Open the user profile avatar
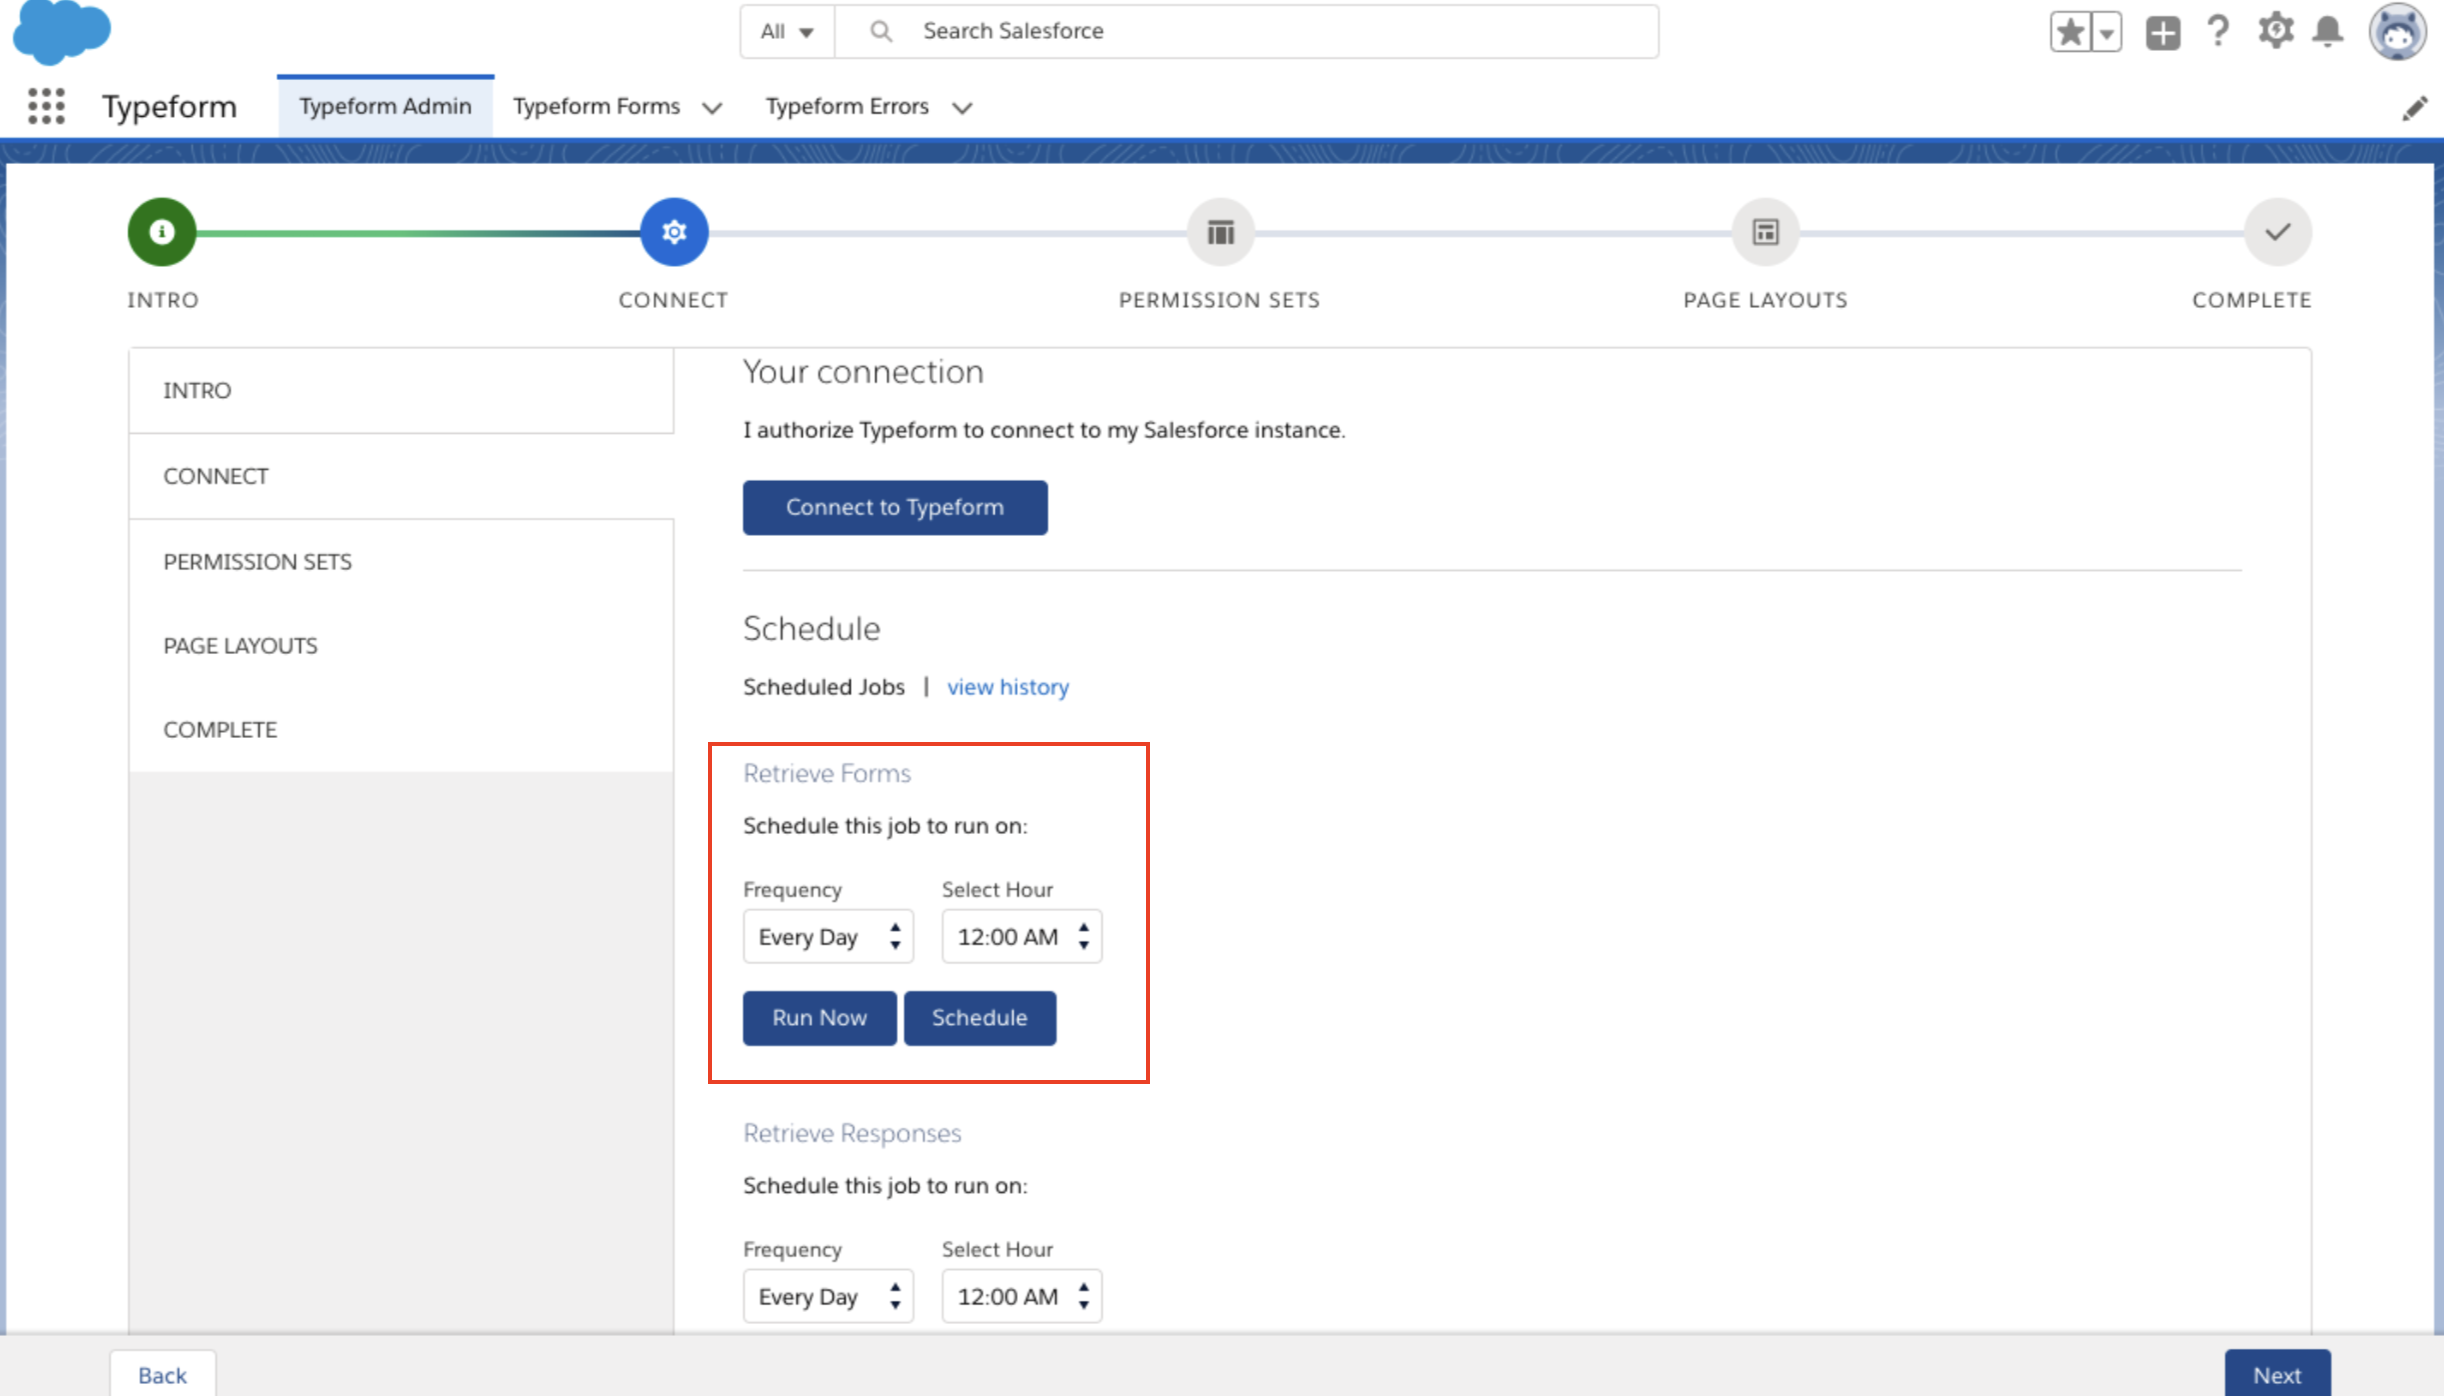This screenshot has height=1396, width=2444. point(2397,31)
